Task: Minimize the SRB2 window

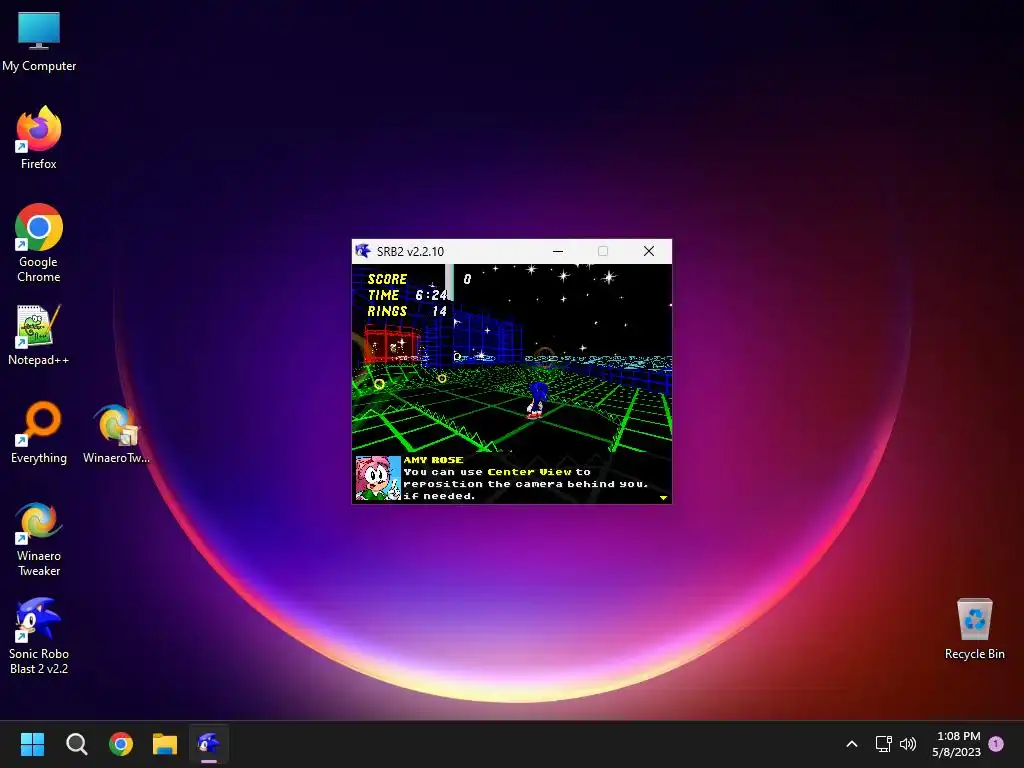Action: click(x=558, y=251)
